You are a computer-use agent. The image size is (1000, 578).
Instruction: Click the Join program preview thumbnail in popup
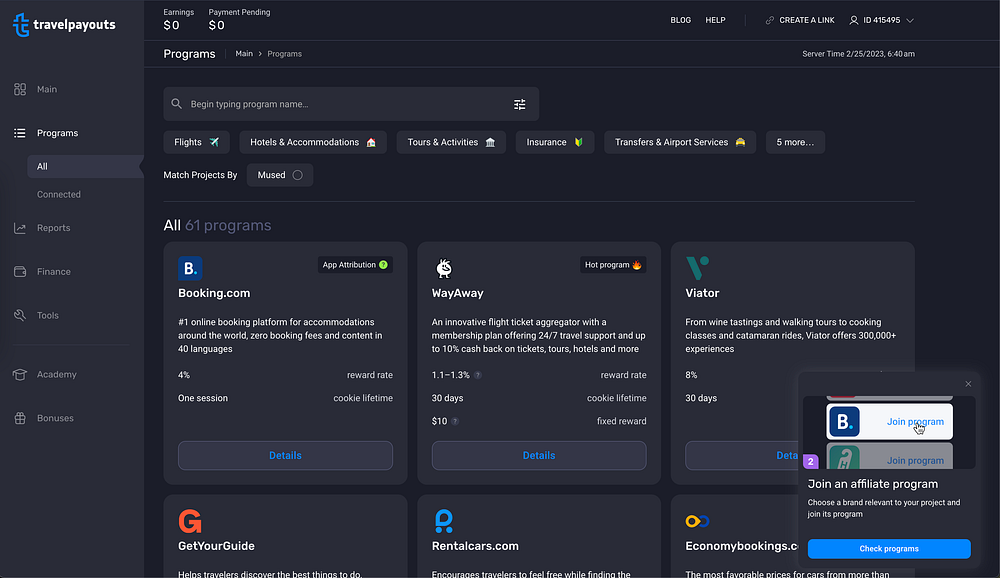click(x=889, y=433)
